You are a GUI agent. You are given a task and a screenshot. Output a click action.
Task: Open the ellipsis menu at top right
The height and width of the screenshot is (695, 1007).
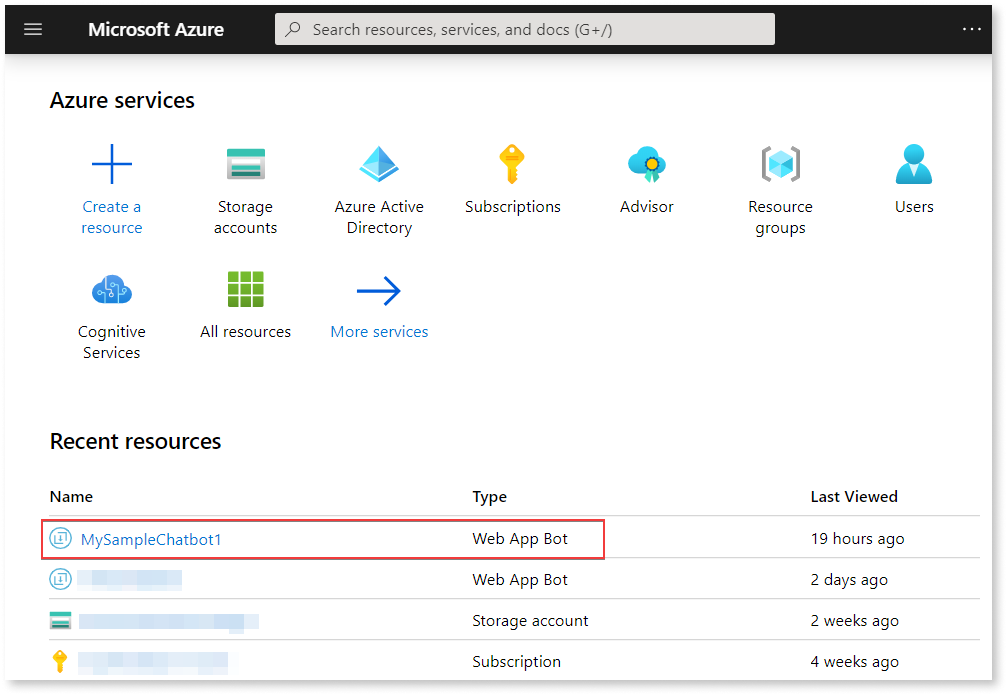[971, 29]
